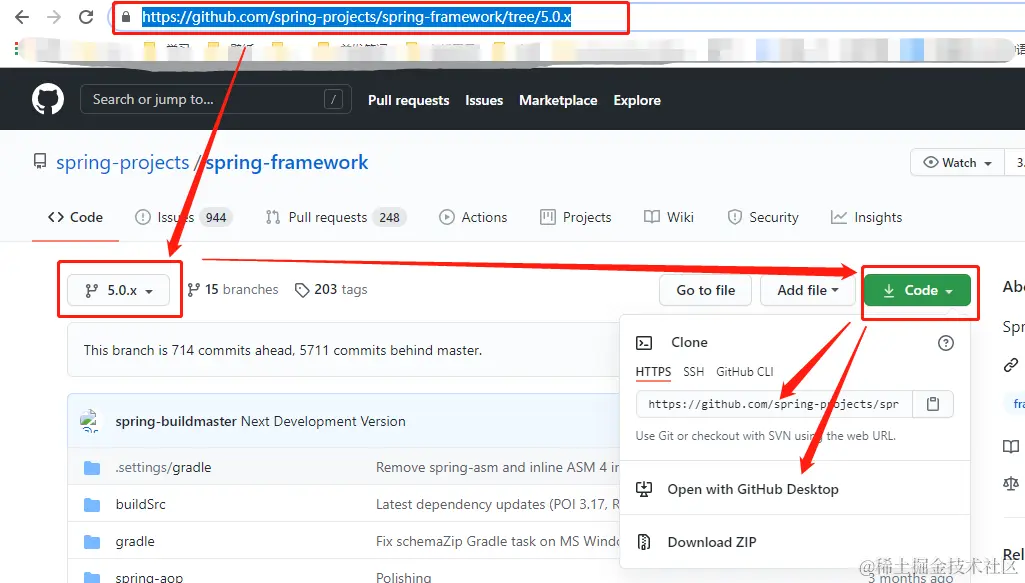The width and height of the screenshot is (1025, 583).
Task: Select the HTTPS clone tab
Action: tap(653, 371)
